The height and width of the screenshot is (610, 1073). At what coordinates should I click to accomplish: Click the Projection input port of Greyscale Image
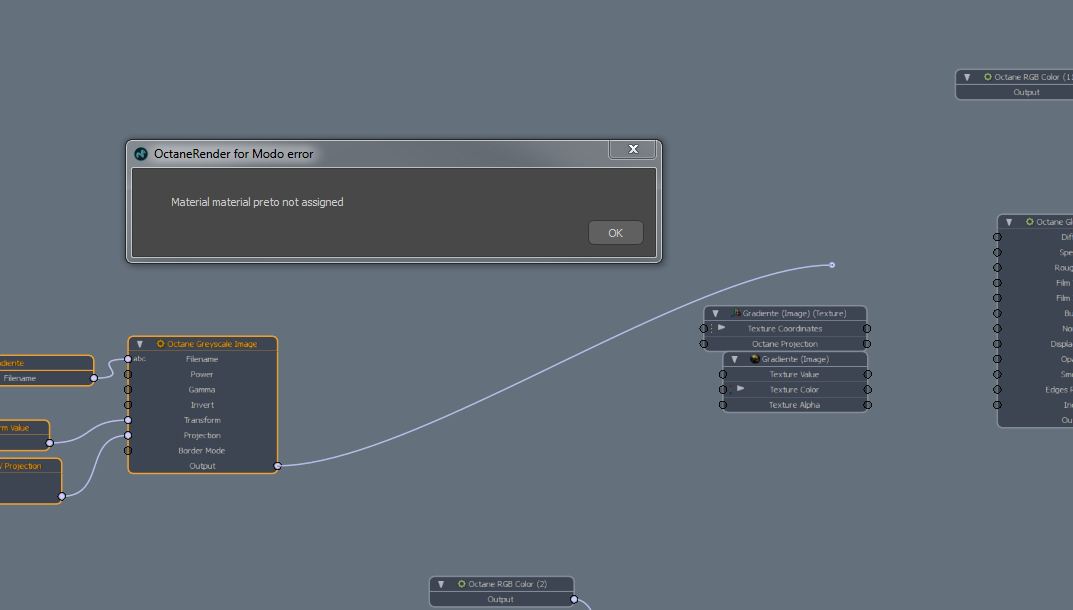(128, 435)
